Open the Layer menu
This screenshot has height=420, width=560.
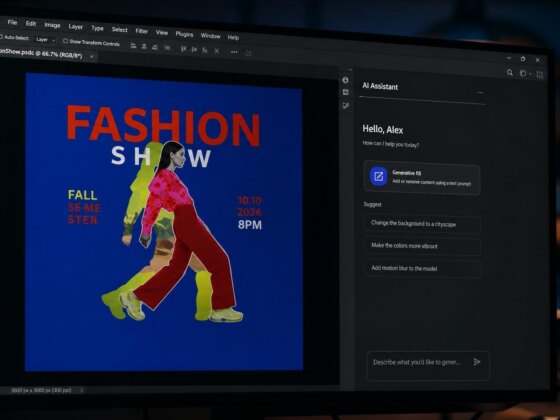pyautogui.click(x=75, y=26)
